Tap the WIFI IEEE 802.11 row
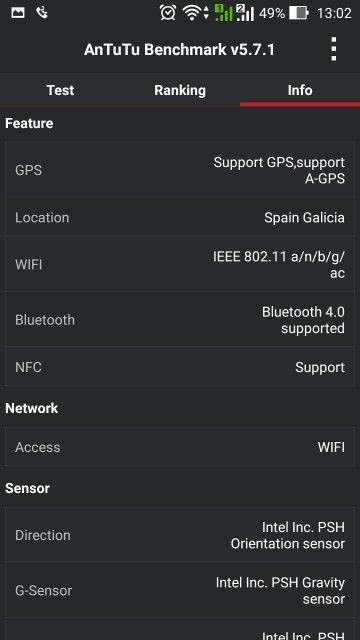This screenshot has width=360, height=640. [180, 264]
